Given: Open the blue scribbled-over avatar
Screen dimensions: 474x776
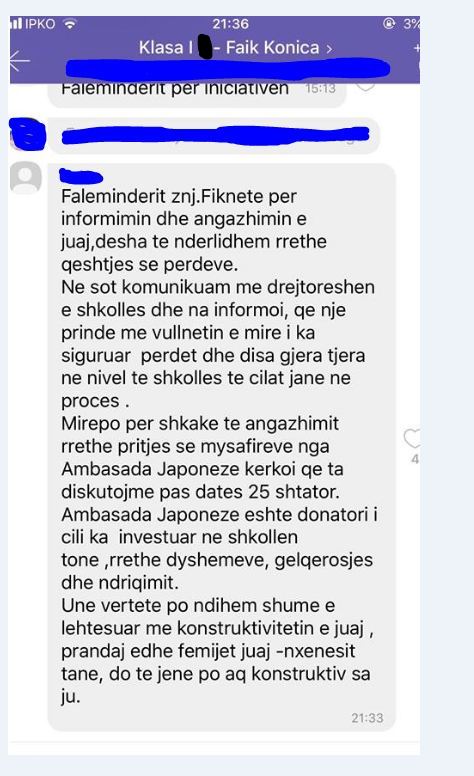Looking at the screenshot, I should point(27,134).
